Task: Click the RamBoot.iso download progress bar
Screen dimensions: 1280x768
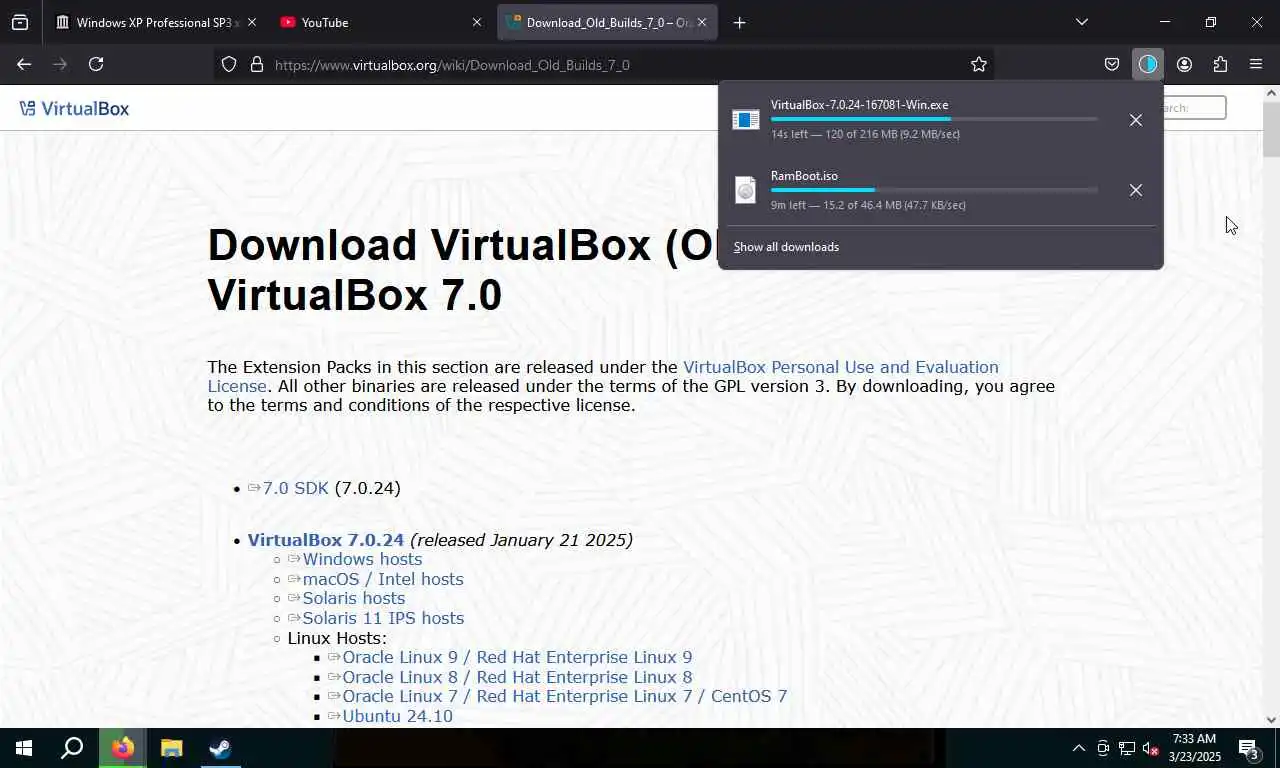Action: [934, 190]
